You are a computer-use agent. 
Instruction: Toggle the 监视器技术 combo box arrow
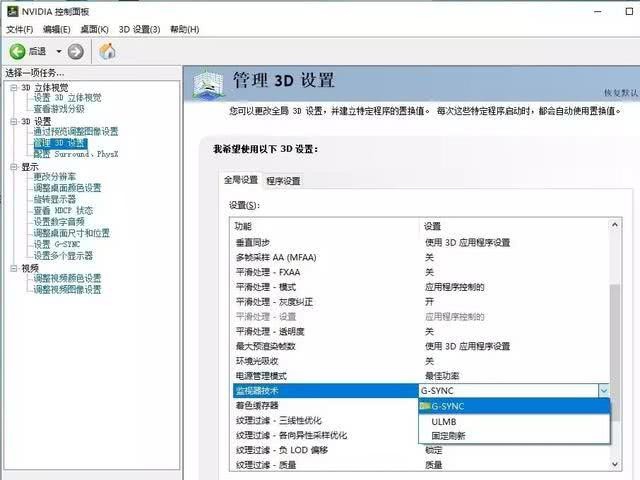604,391
